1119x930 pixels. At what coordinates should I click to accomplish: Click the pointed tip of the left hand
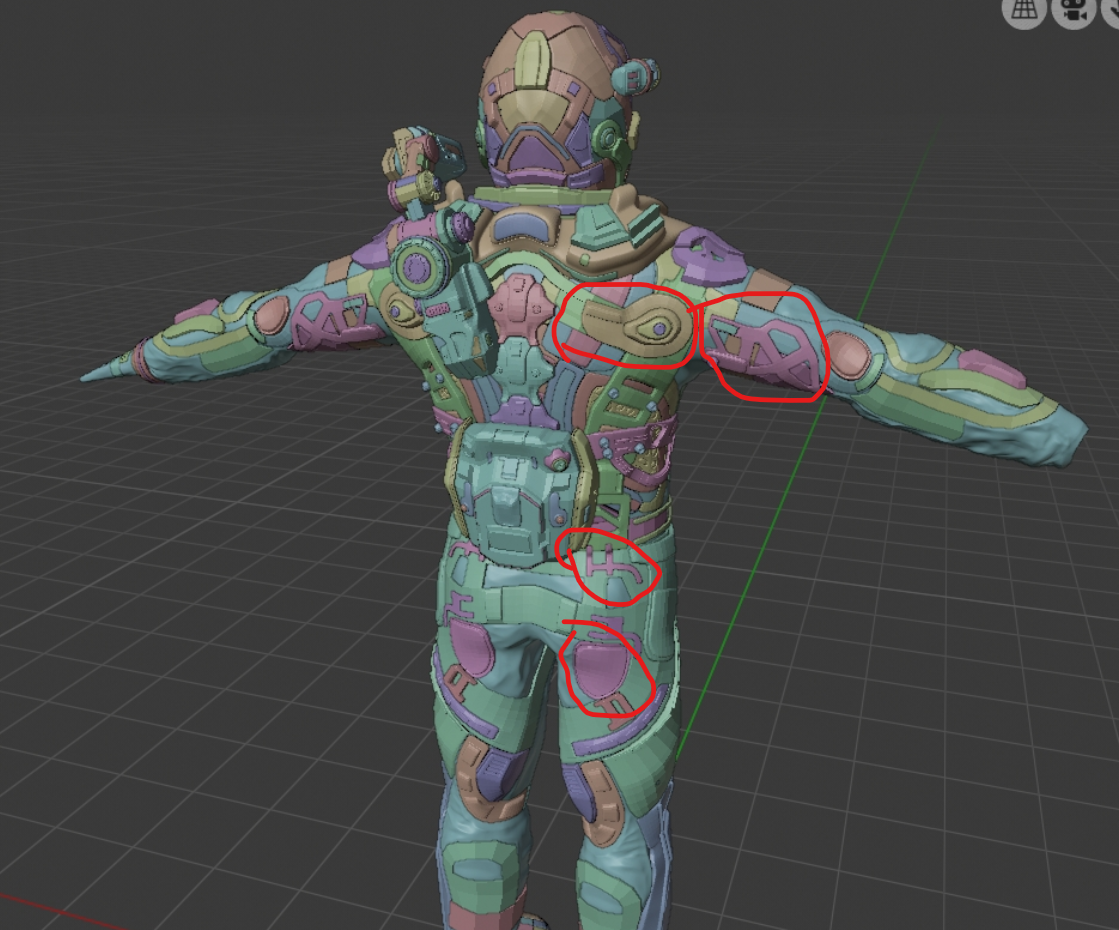point(90,376)
